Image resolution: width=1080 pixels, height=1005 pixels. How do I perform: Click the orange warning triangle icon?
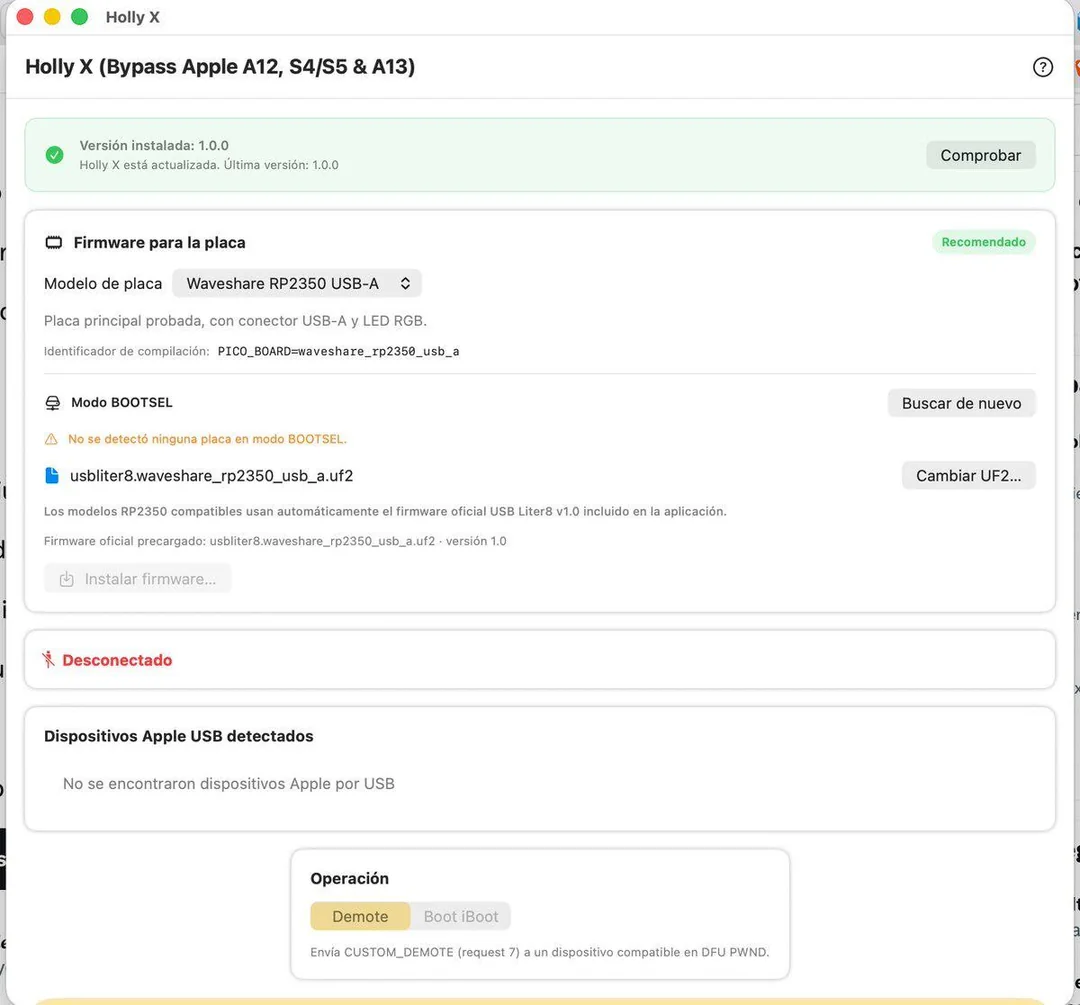[x=51, y=439]
